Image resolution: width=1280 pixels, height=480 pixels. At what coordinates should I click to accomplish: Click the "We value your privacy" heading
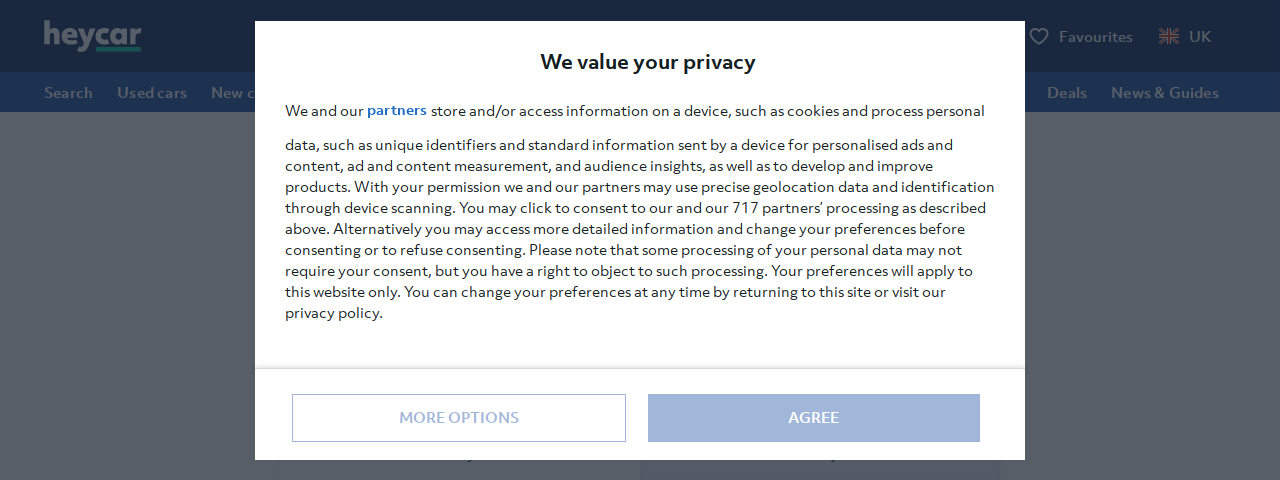(647, 62)
